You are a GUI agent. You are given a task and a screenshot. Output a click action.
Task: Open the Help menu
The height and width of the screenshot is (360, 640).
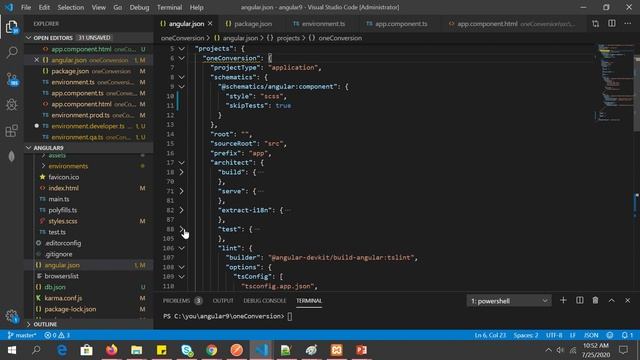(x=196, y=7)
